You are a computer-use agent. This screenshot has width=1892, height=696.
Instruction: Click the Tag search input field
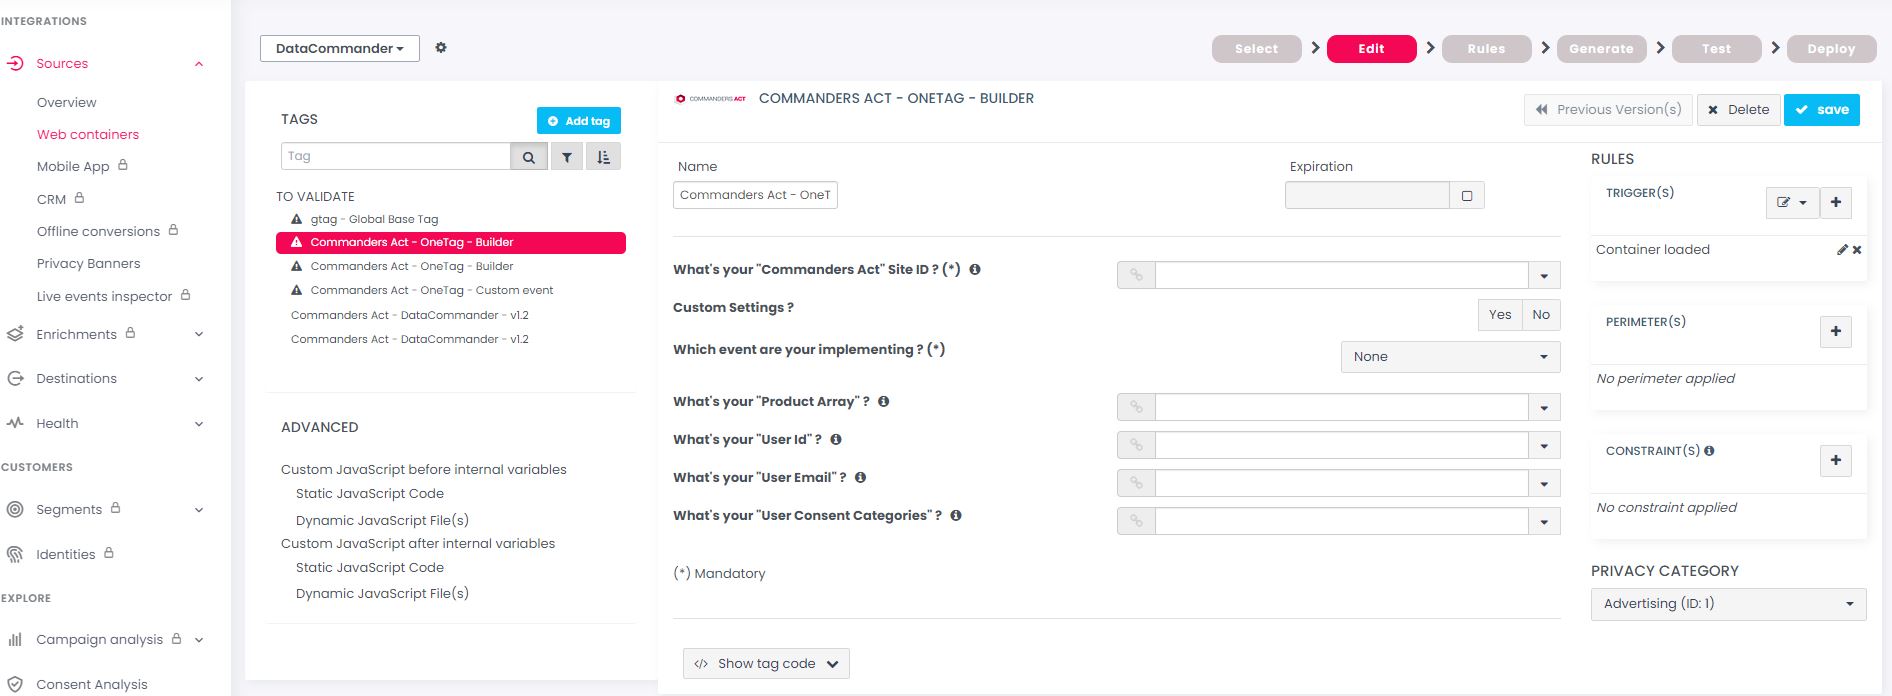pos(396,156)
